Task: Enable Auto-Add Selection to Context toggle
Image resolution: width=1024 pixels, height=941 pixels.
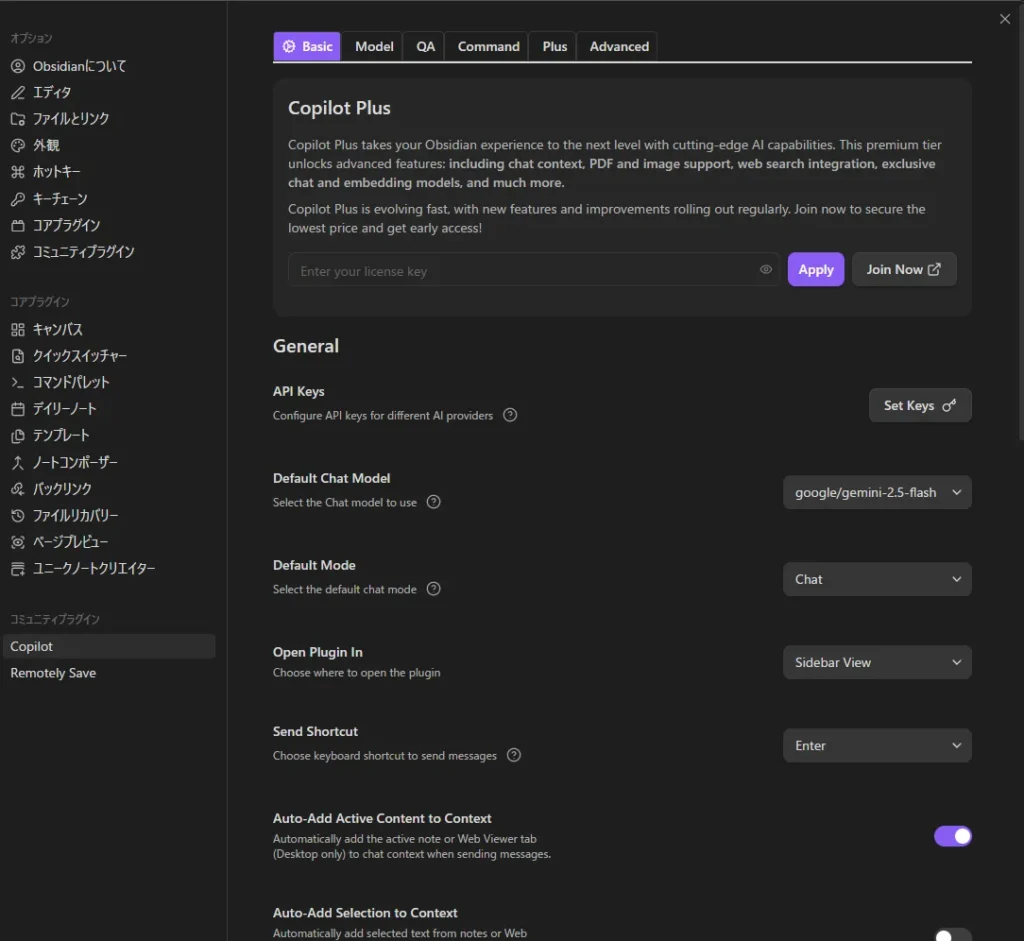Action: coord(952,934)
